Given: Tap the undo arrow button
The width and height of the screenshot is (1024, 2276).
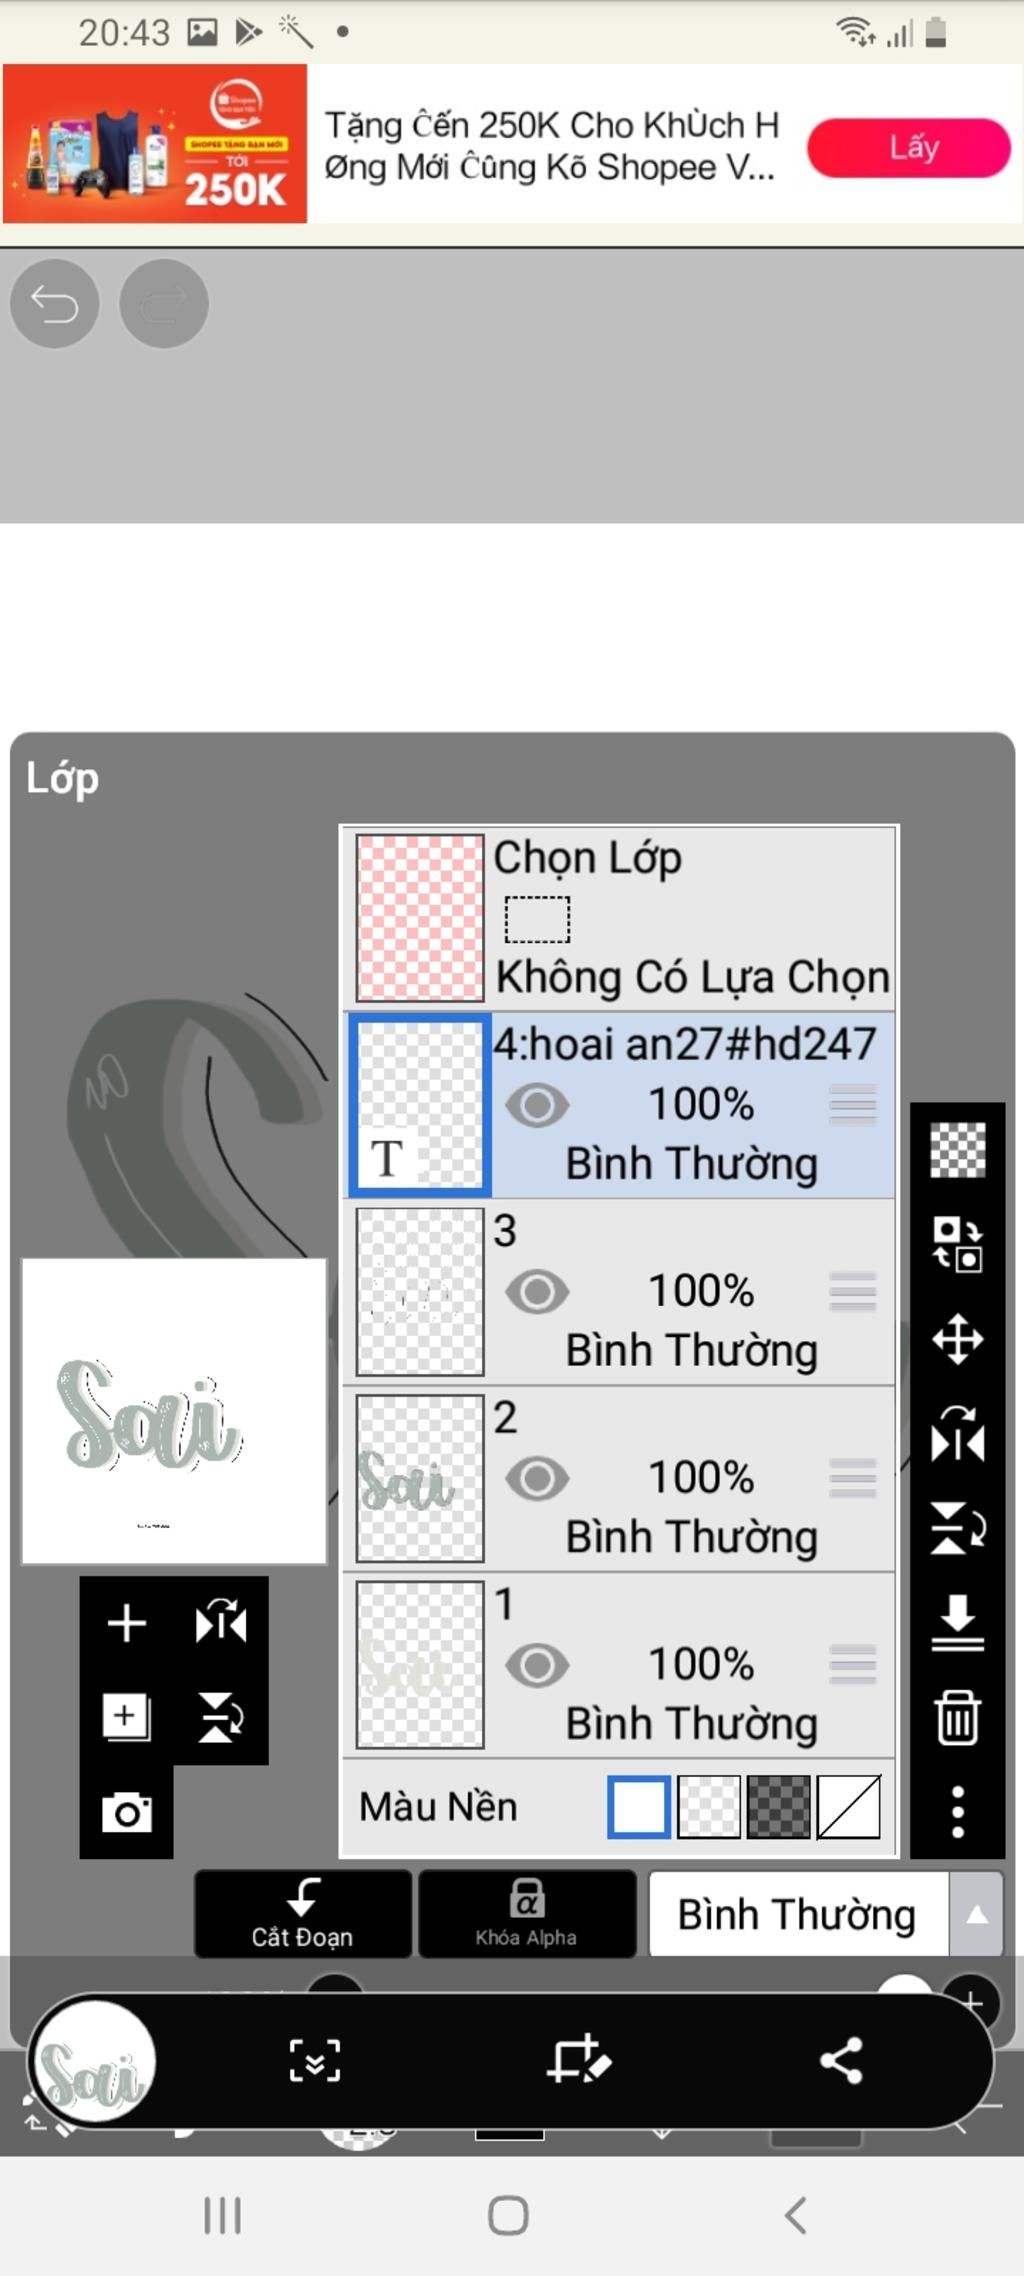Looking at the screenshot, I should [54, 303].
